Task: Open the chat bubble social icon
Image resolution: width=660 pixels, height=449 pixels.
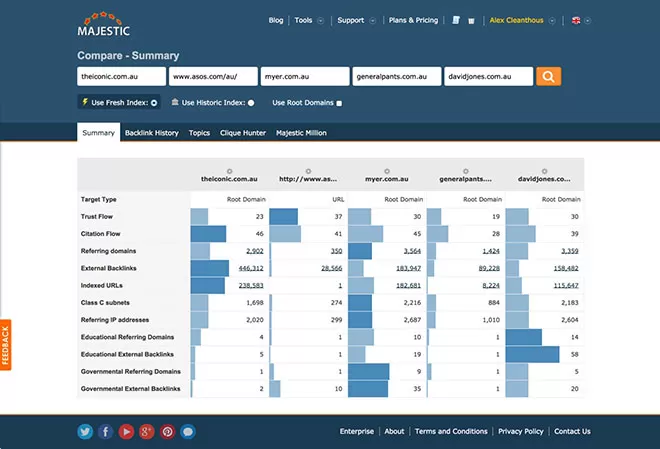Action: coord(188,432)
